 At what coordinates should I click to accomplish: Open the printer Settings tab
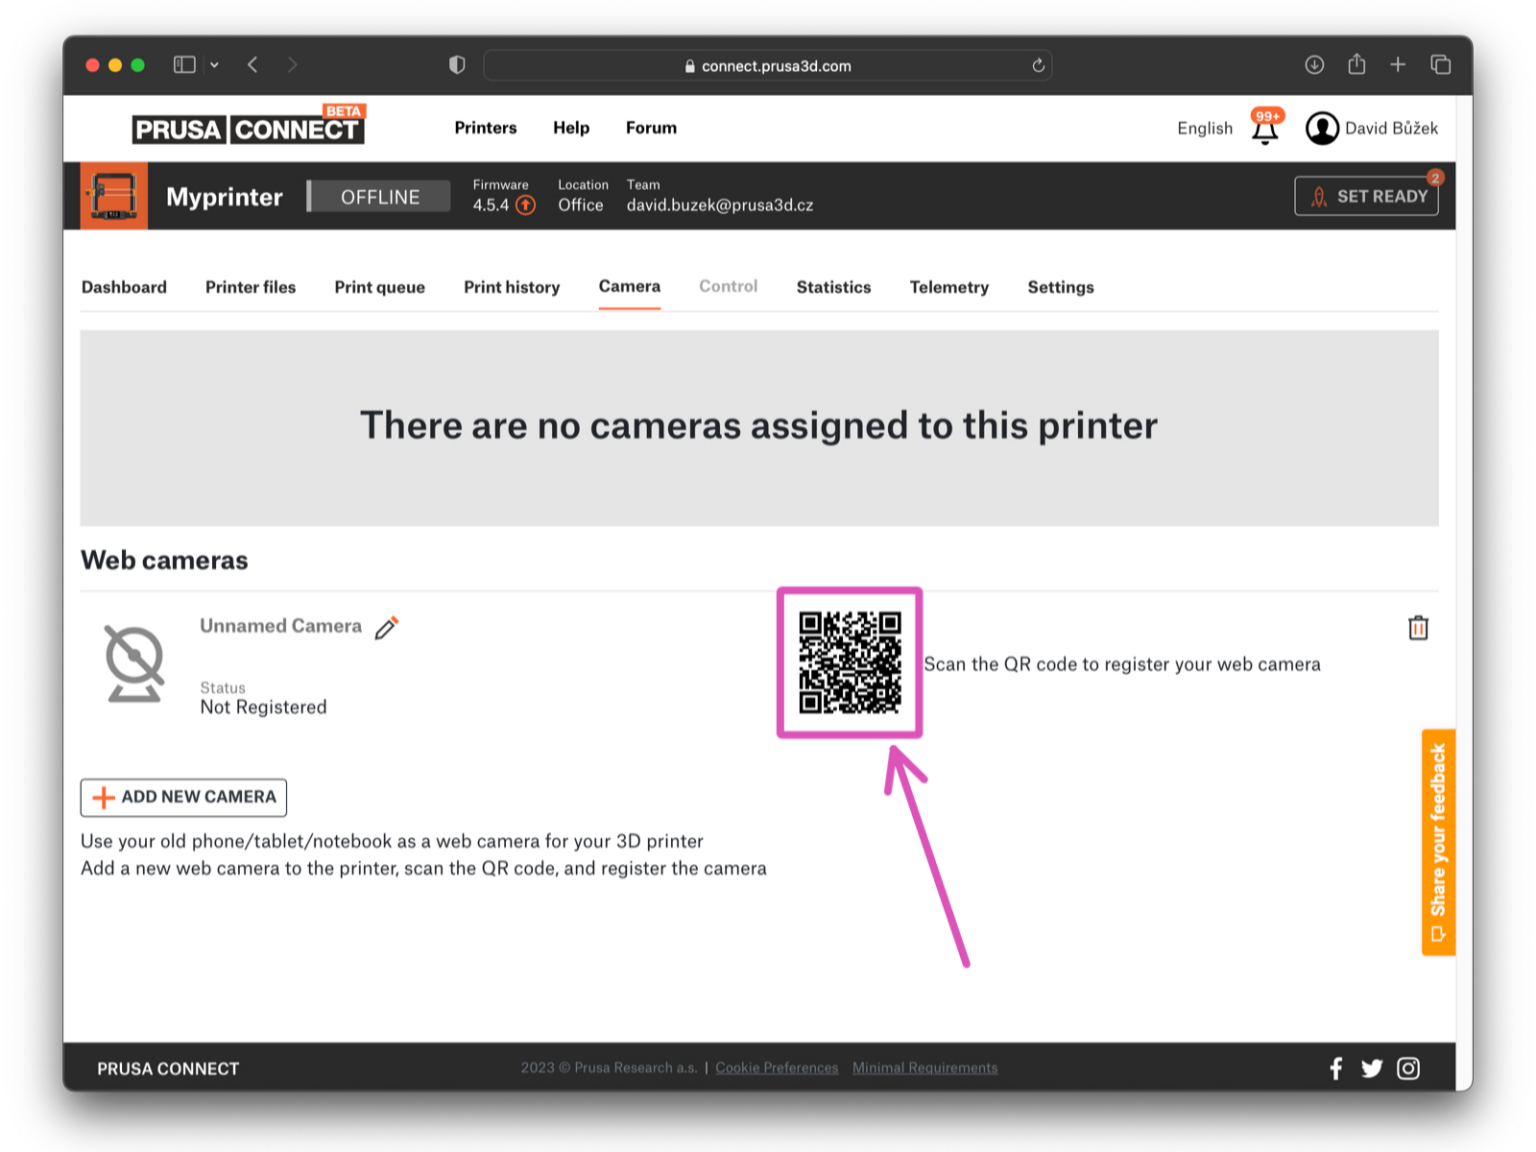[x=1060, y=287]
